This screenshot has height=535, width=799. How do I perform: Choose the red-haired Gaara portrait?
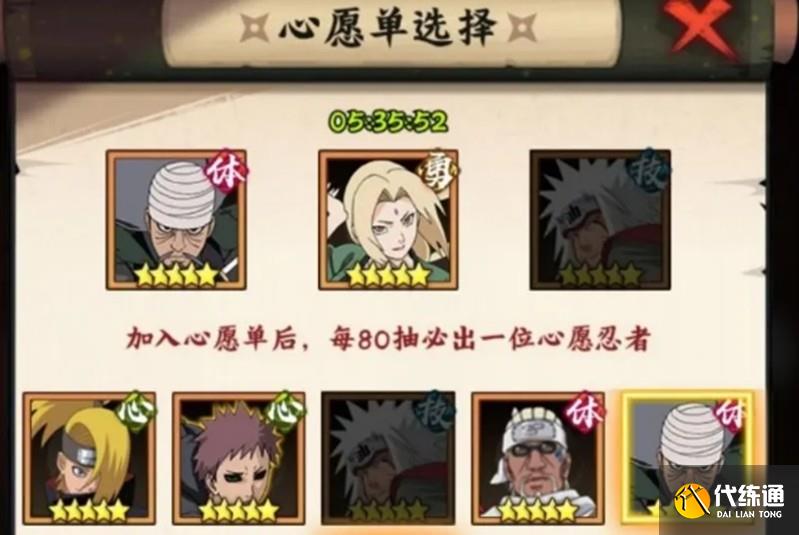tap(238, 459)
